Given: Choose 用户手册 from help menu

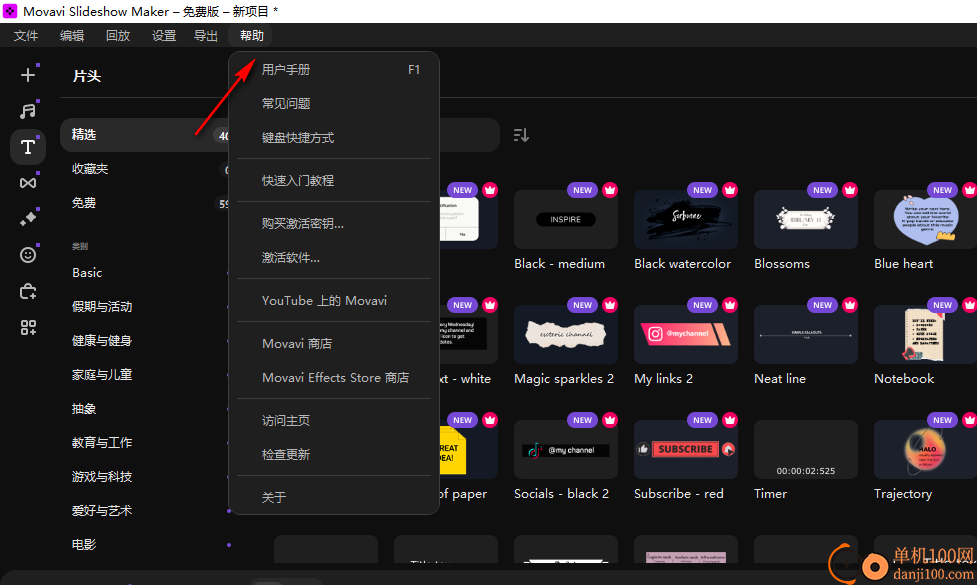Looking at the screenshot, I should pyautogui.click(x=334, y=70).
